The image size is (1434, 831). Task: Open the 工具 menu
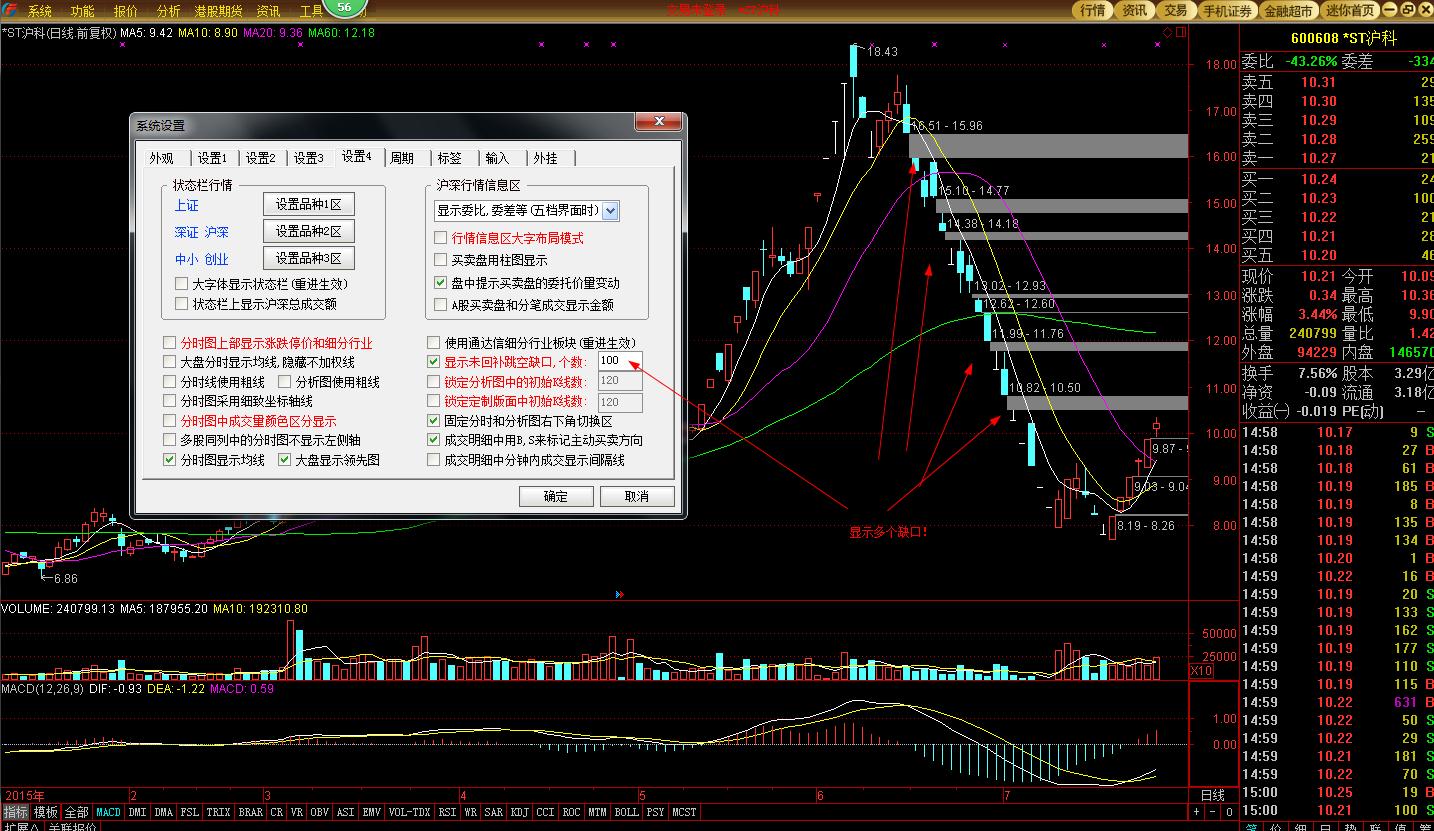point(311,11)
